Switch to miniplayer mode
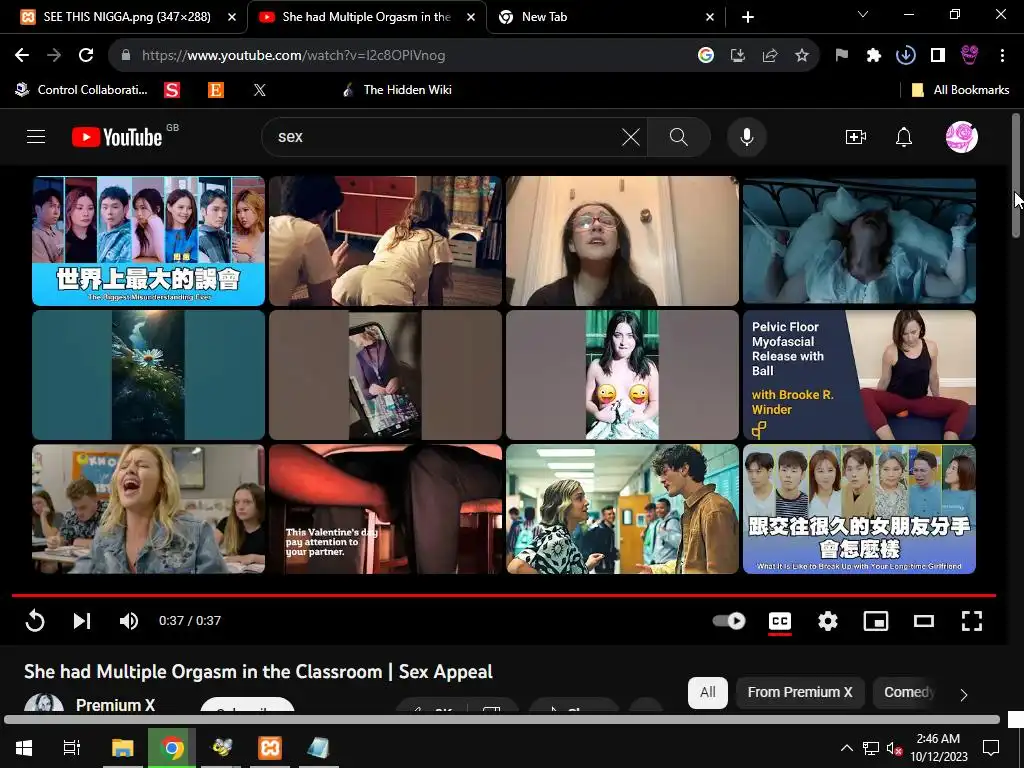This screenshot has width=1024, height=768. coord(876,620)
